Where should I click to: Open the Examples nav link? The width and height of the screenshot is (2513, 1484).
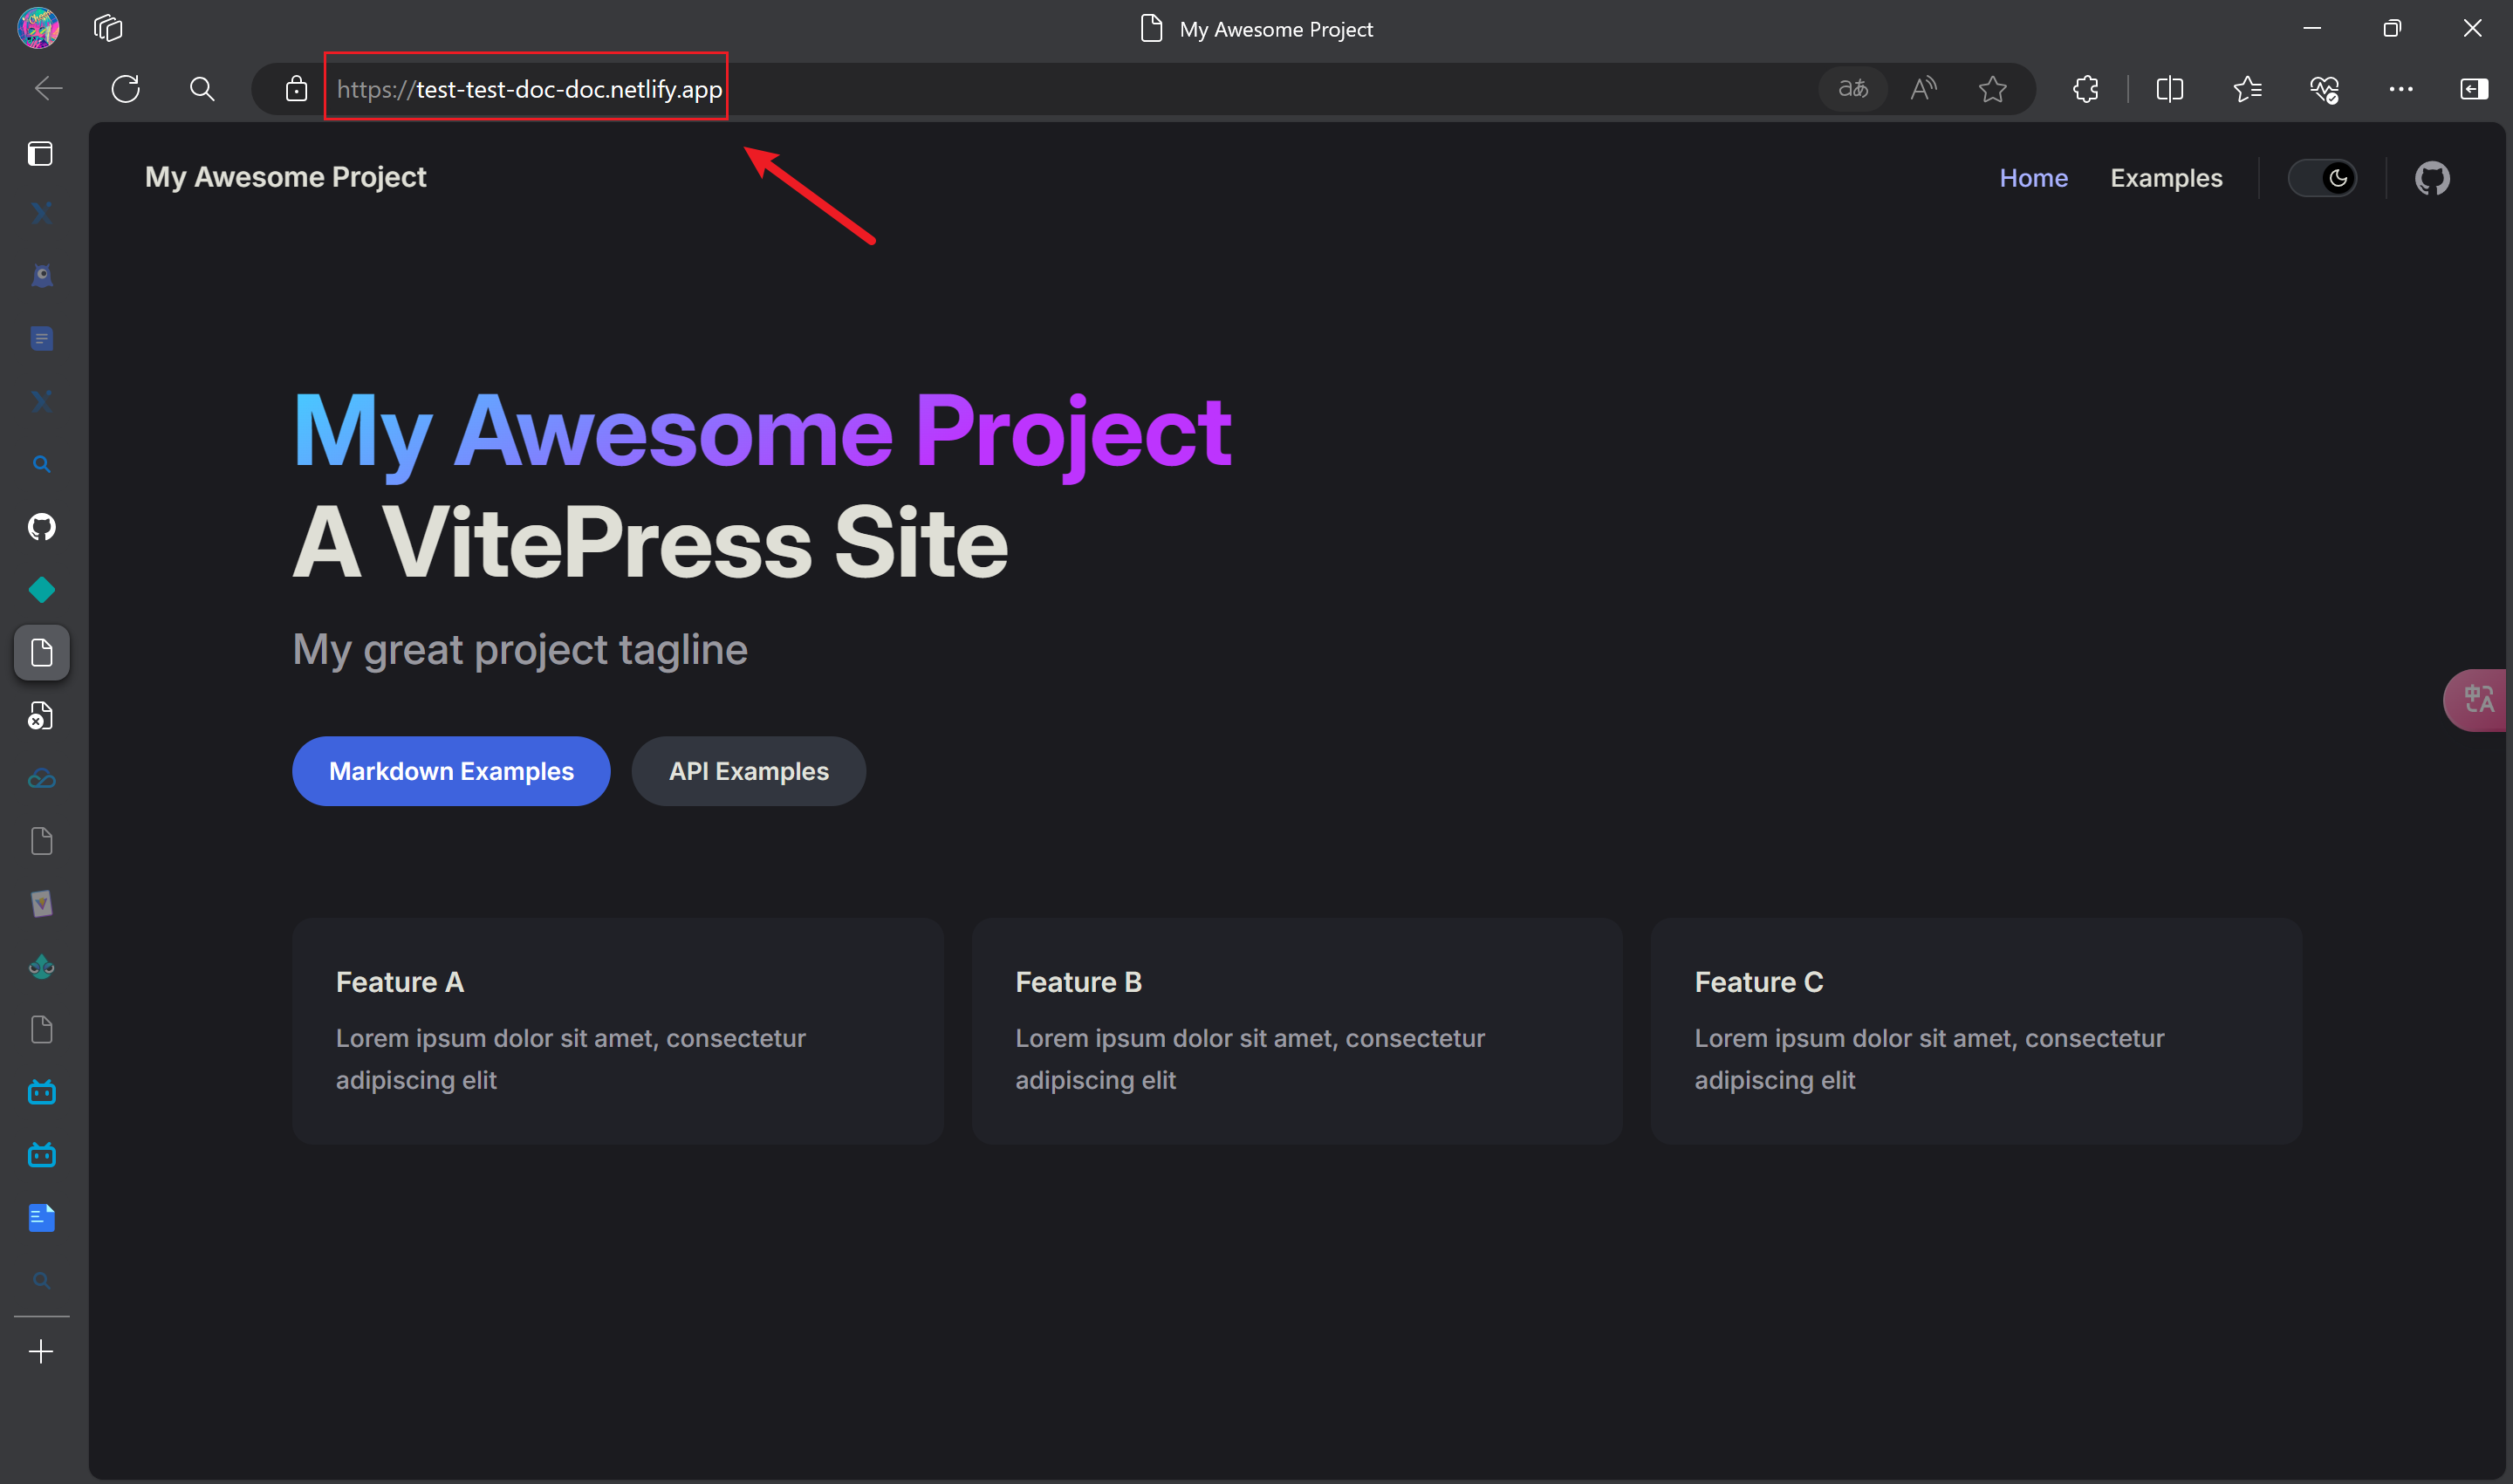[2166, 178]
